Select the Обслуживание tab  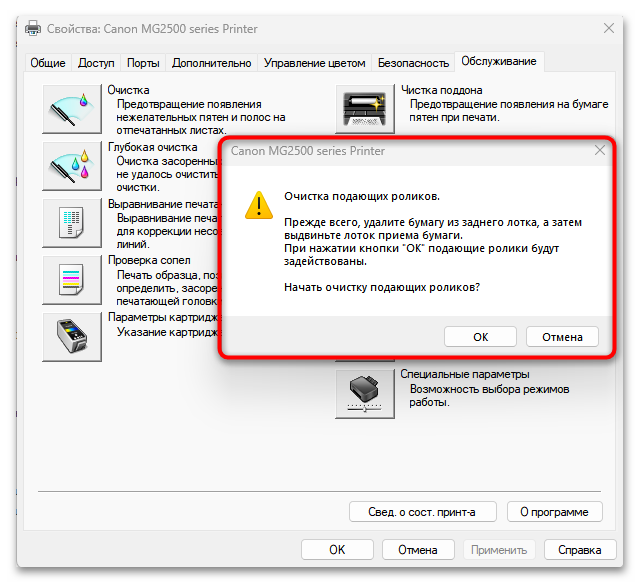[x=499, y=61]
